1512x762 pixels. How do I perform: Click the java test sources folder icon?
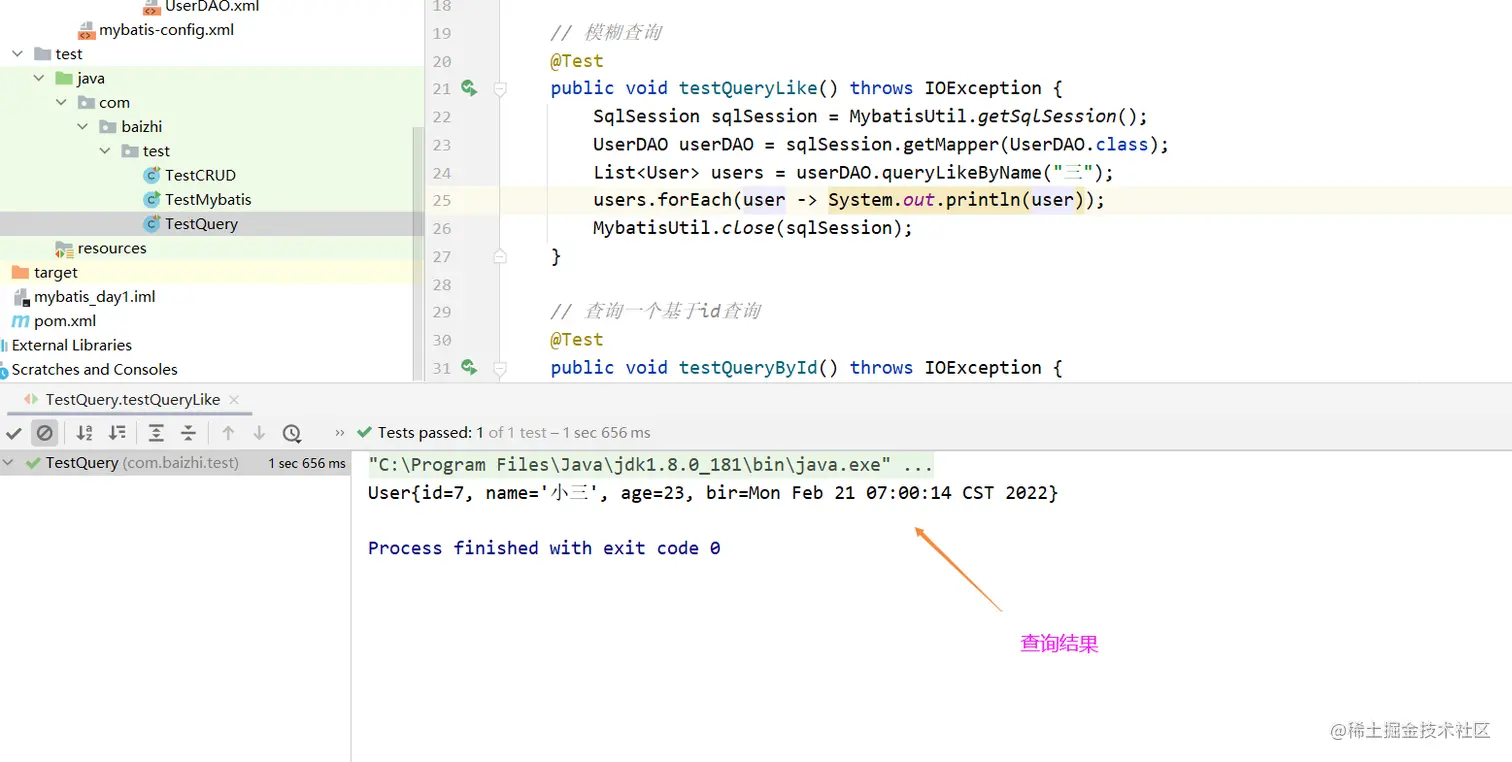64,78
